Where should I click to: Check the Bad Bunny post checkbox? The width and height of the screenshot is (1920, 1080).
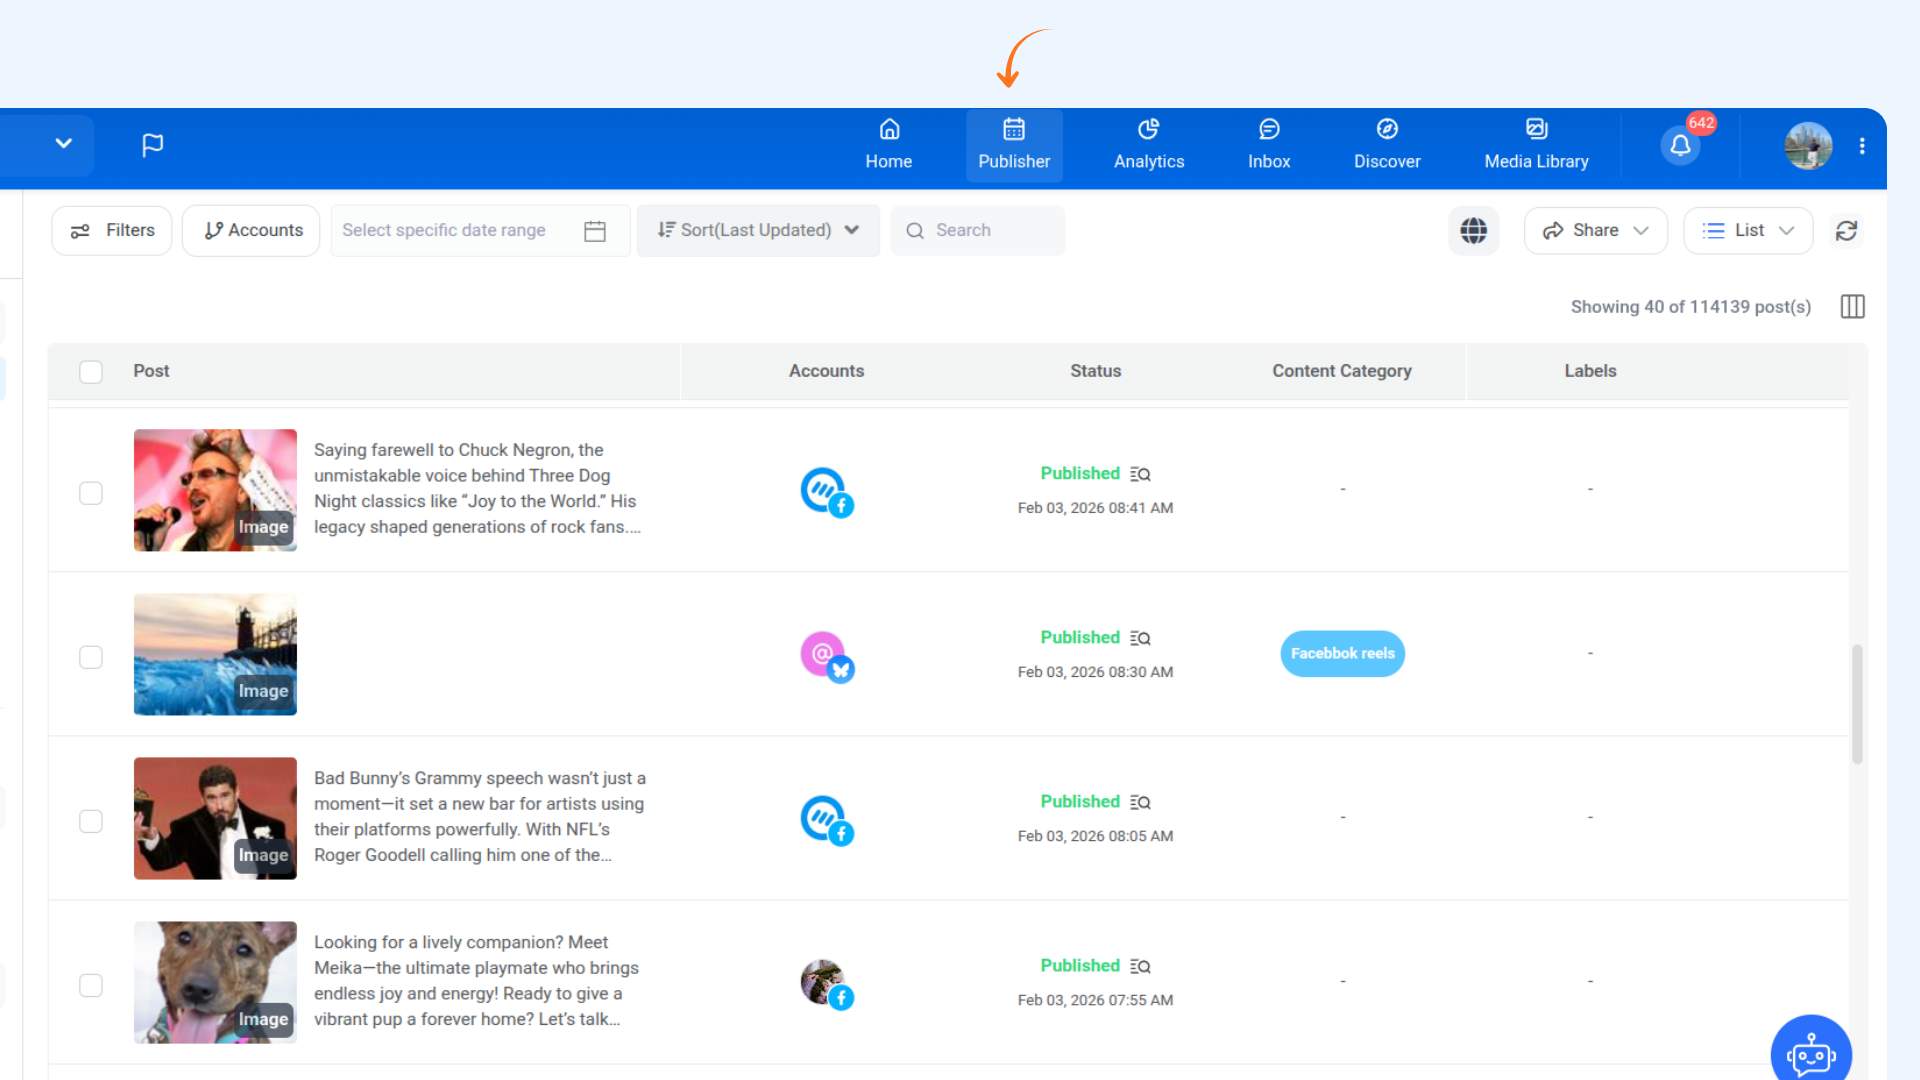[91, 821]
